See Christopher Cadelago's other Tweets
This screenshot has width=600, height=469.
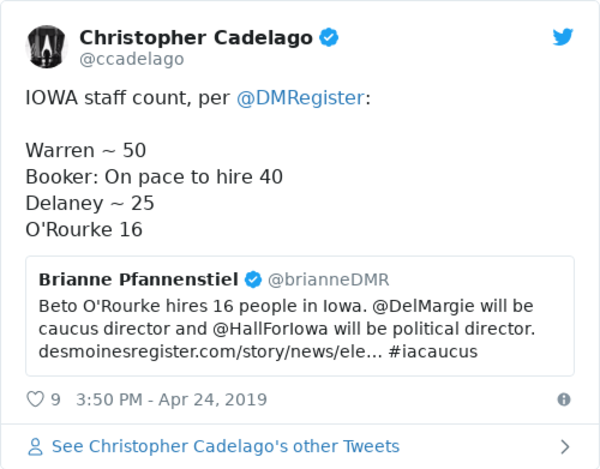click(x=225, y=447)
